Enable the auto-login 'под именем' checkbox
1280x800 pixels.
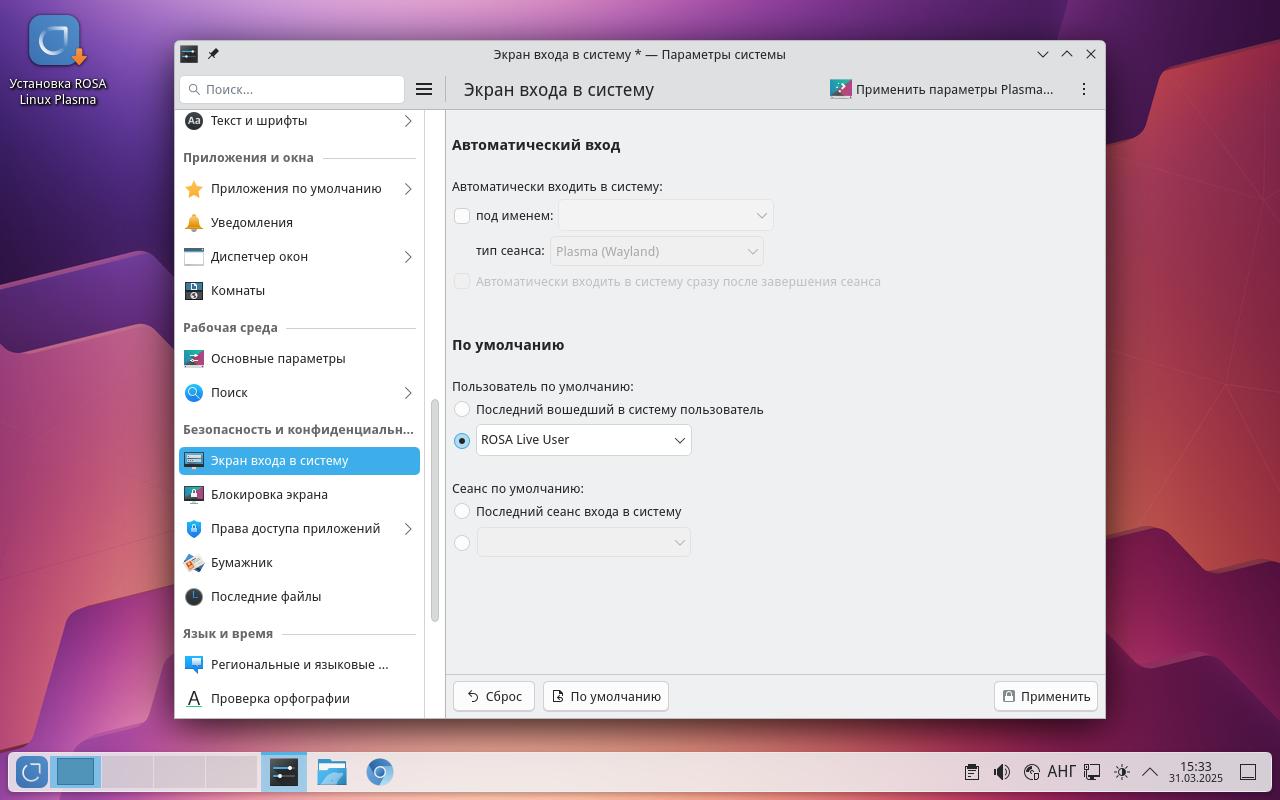462,216
